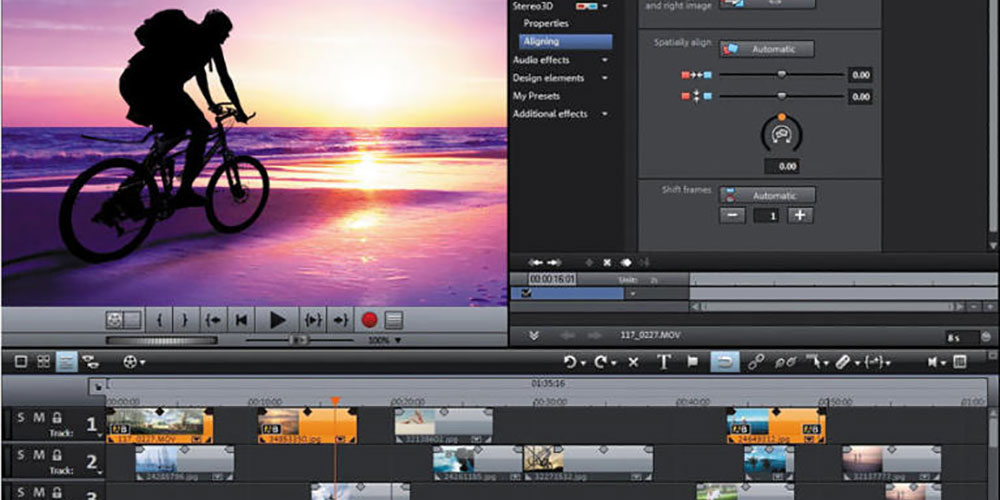Screen dimensions: 1000x500
Task: Lock track 1 with the padlock icon
Action: (x=57, y=418)
